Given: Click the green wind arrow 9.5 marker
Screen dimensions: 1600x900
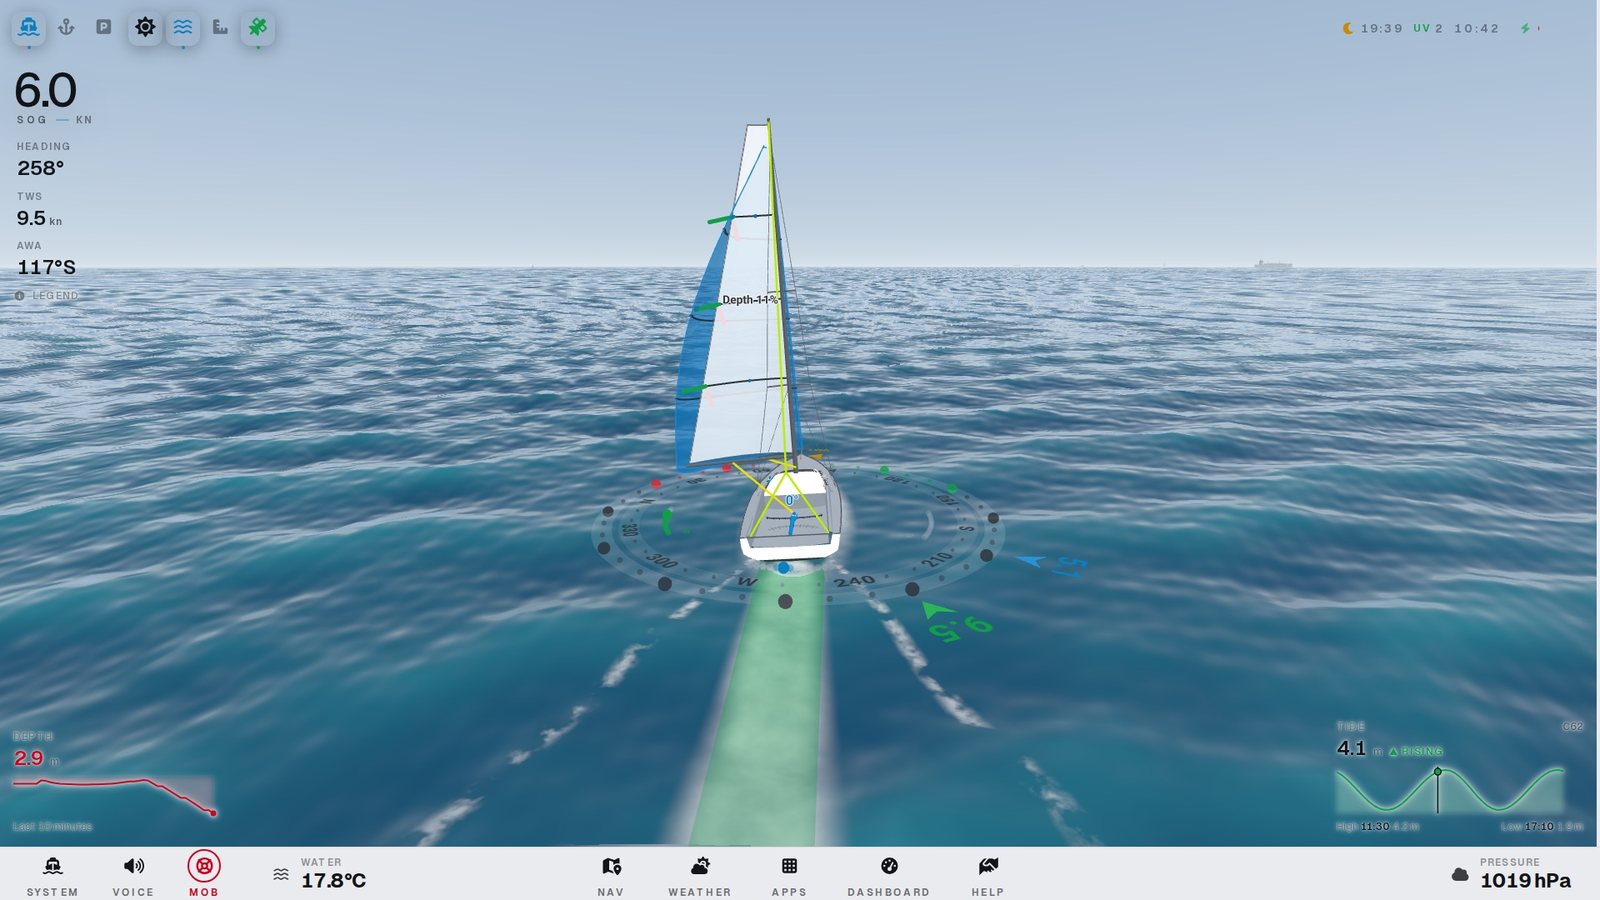Looking at the screenshot, I should (957, 620).
